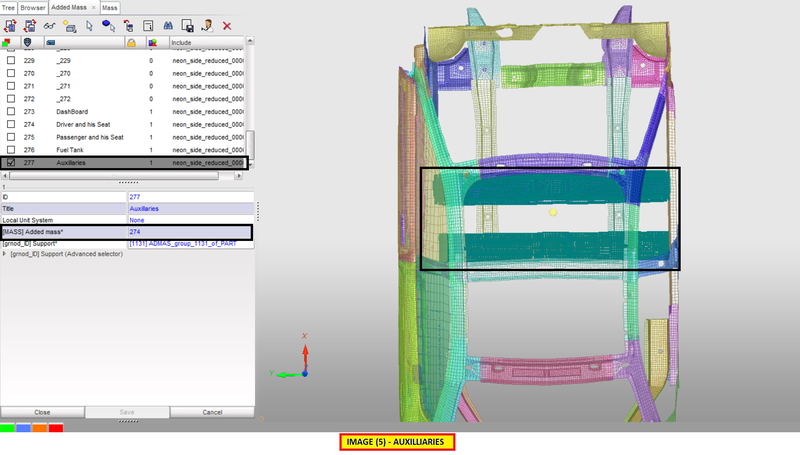
Task: Click the save floppy disk icon
Action: [x=187, y=25]
